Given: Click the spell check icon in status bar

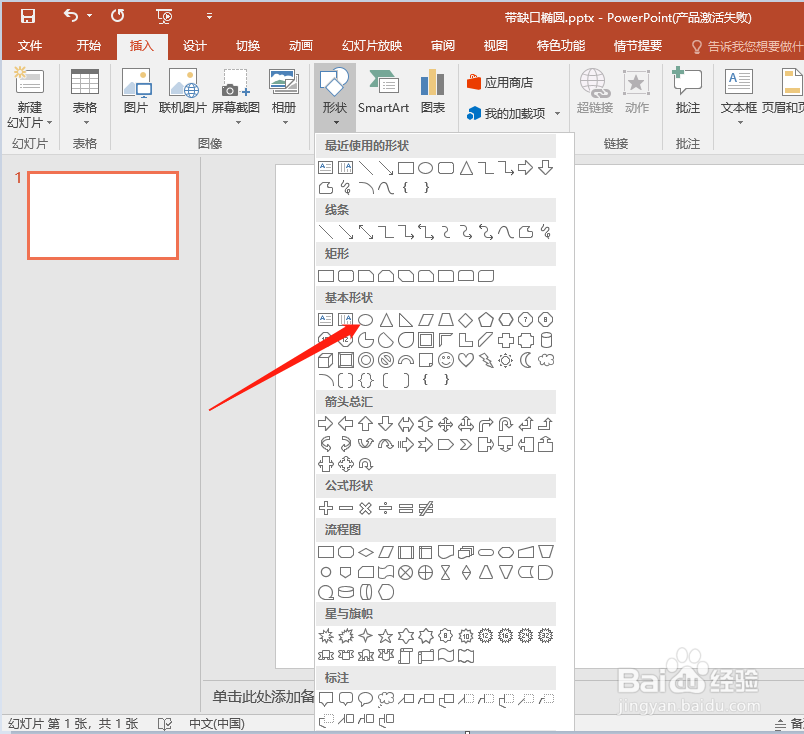Looking at the screenshot, I should coord(165,724).
